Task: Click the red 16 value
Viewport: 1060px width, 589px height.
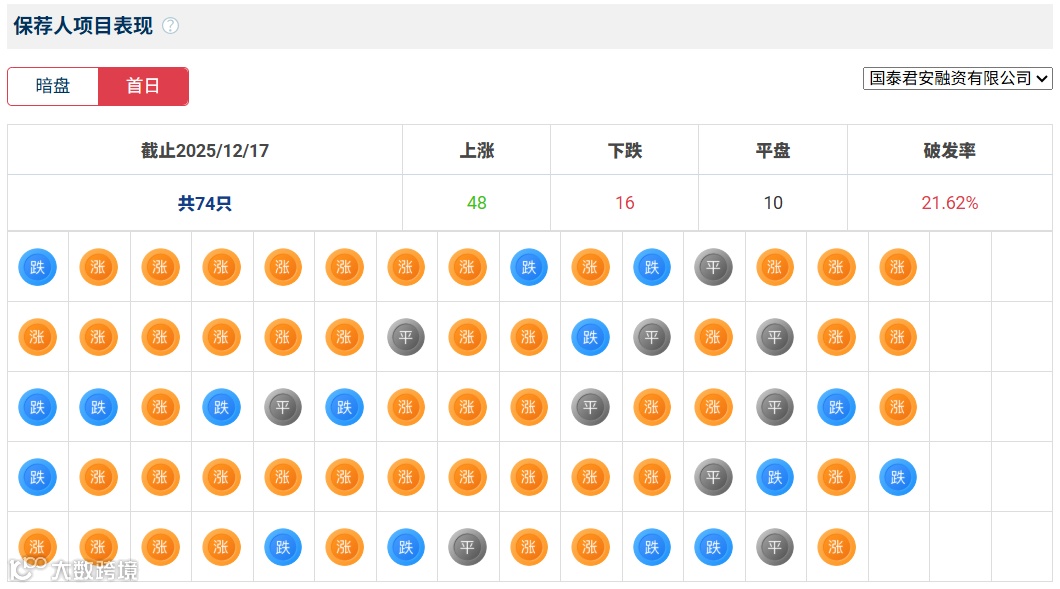Action: tap(625, 203)
